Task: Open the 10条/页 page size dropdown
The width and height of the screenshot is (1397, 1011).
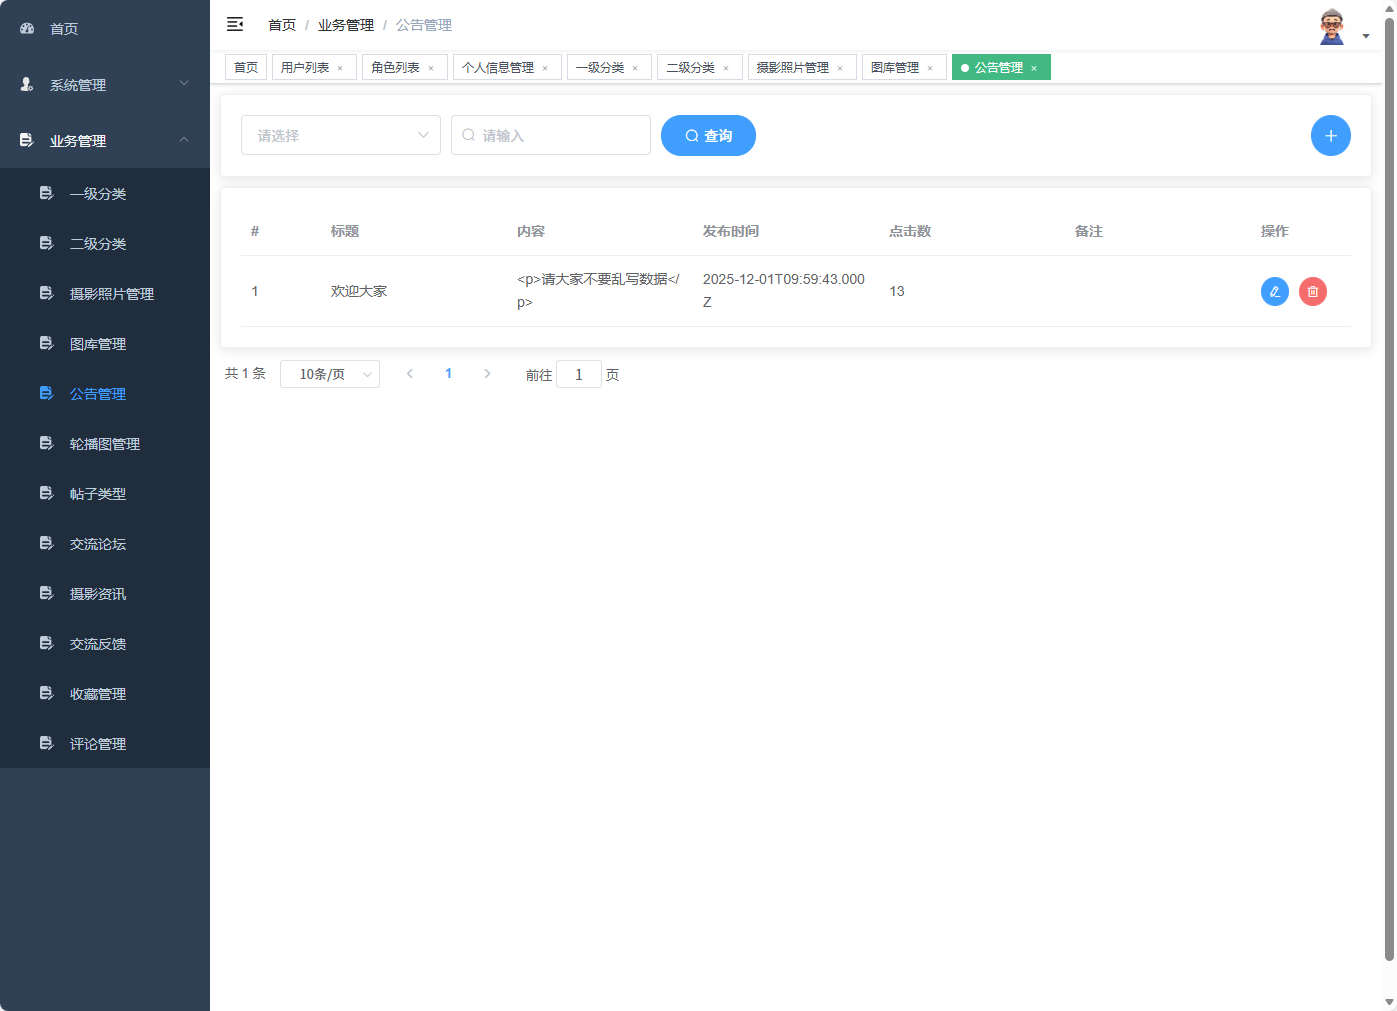Action: [x=330, y=373]
